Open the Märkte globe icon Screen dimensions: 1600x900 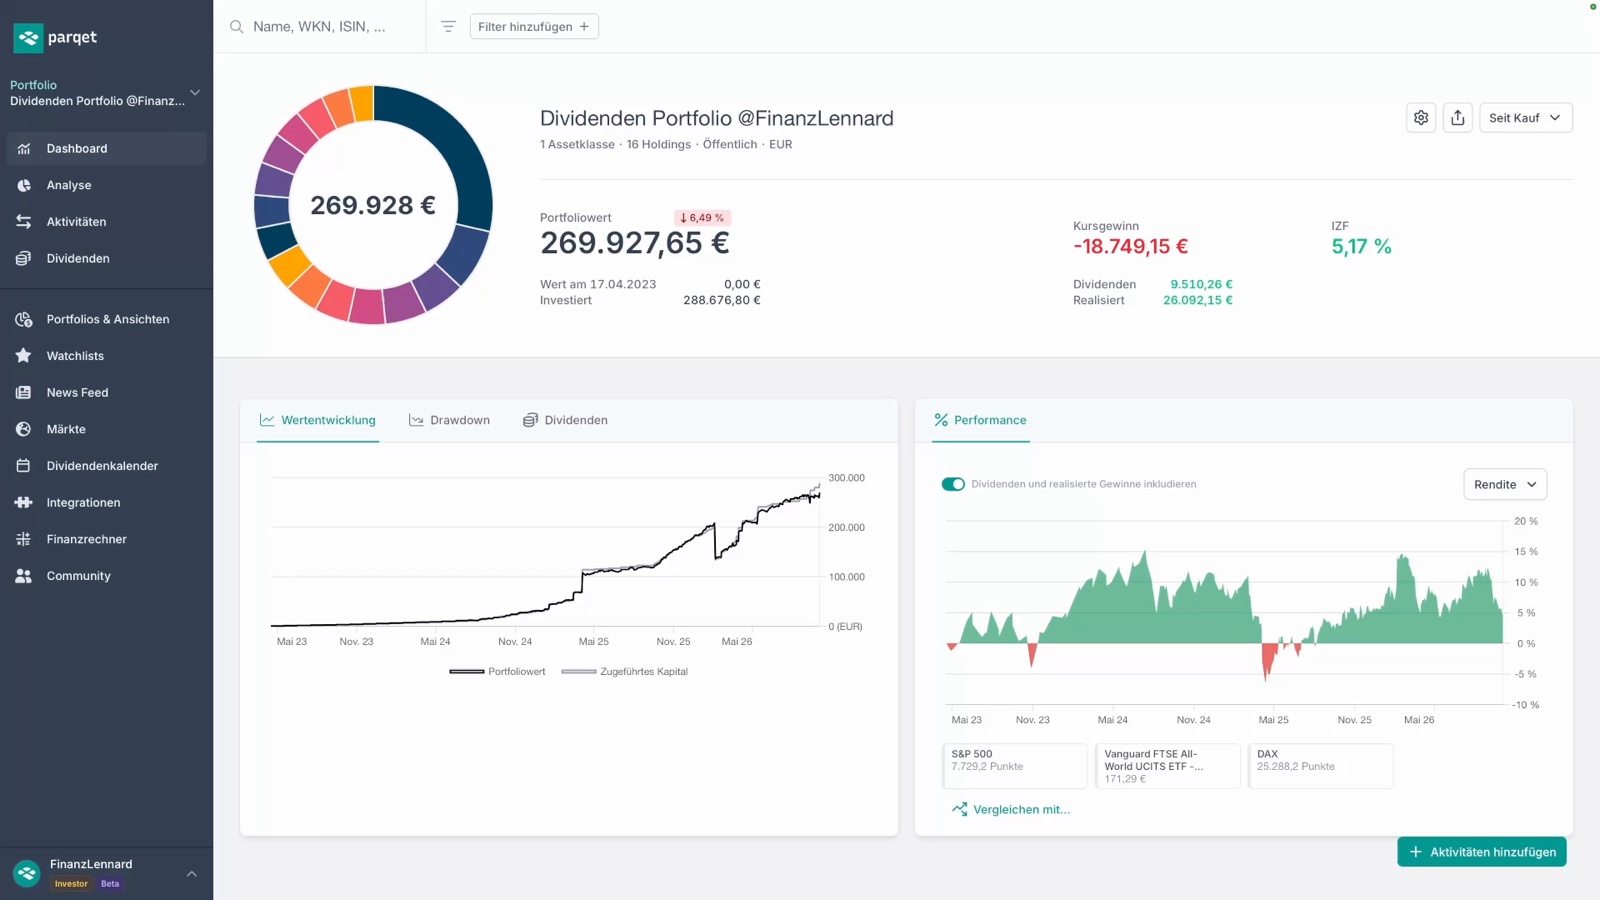point(24,429)
